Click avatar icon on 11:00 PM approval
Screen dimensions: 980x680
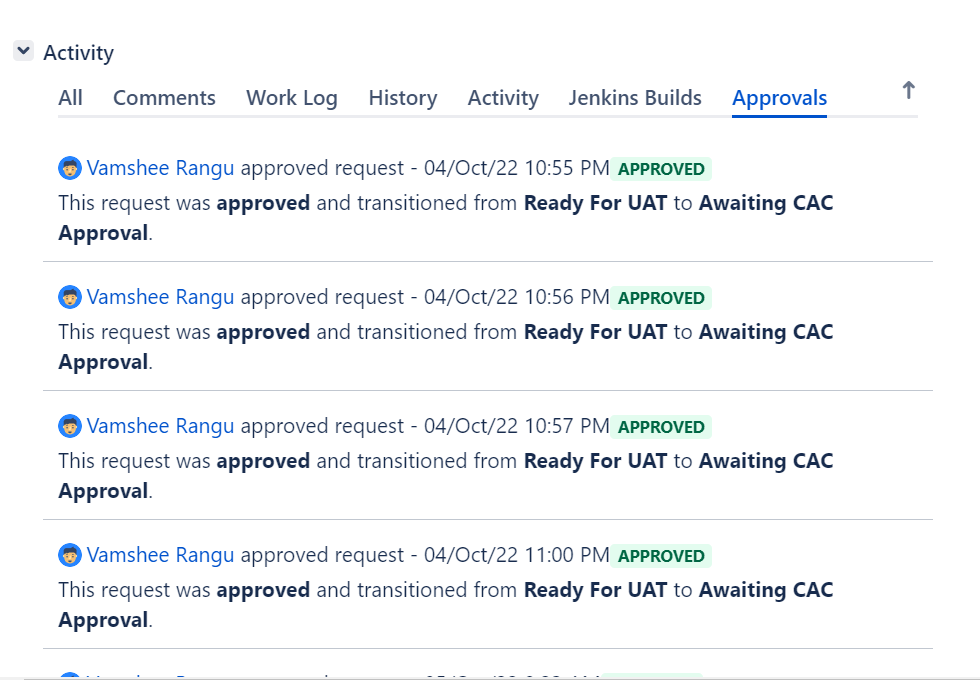(70, 555)
